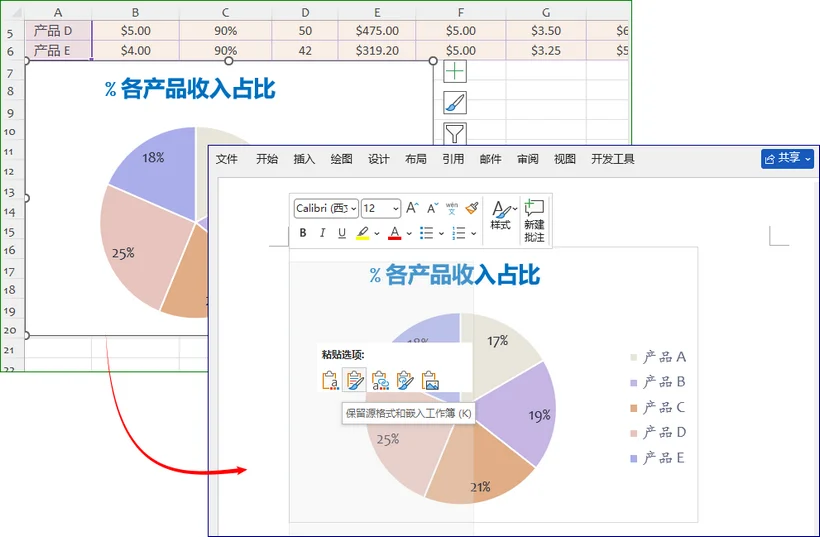Apply numbered list formatting
The height and width of the screenshot is (537, 820).
[x=459, y=233]
